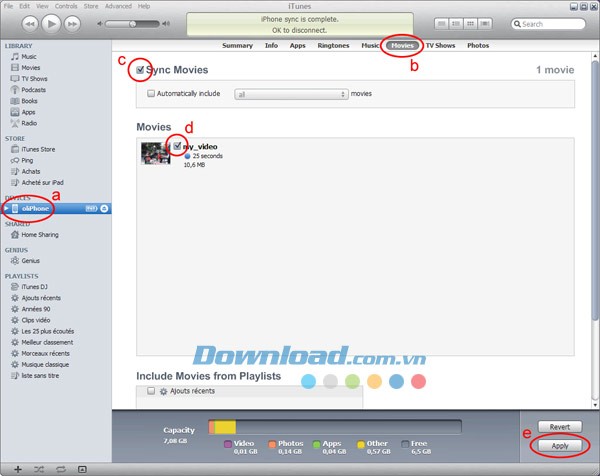Switch to the TV Shows tab
Screen dimensions: 600x476
(x=439, y=45)
